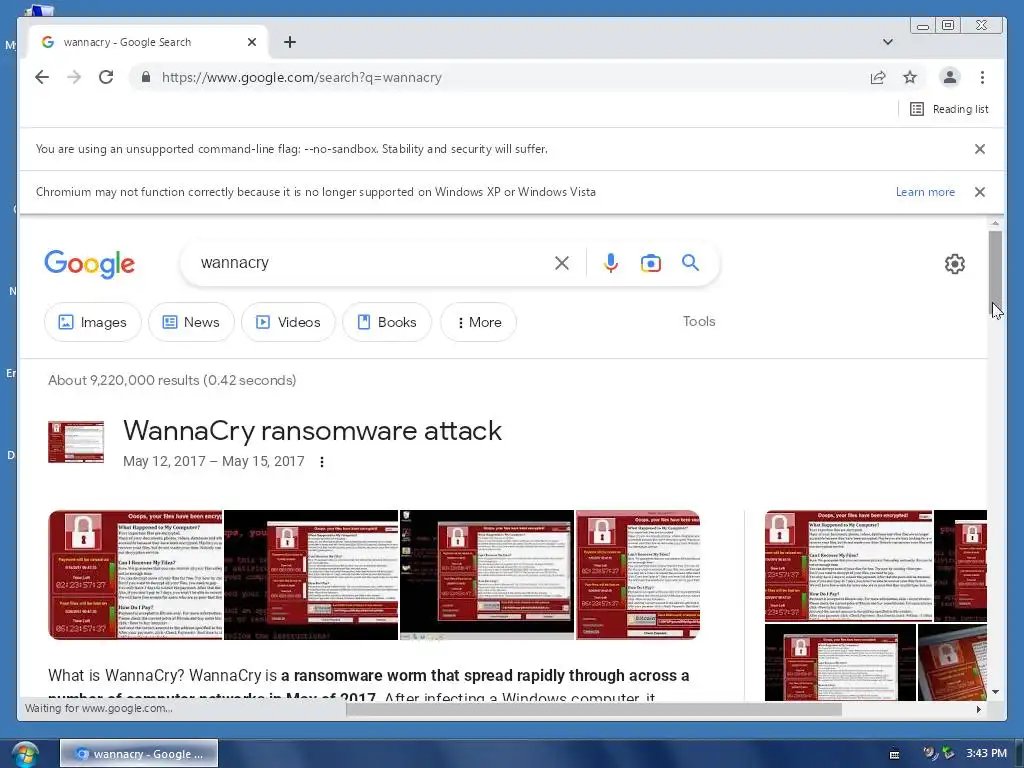Go to Google home via logo

(x=89, y=264)
